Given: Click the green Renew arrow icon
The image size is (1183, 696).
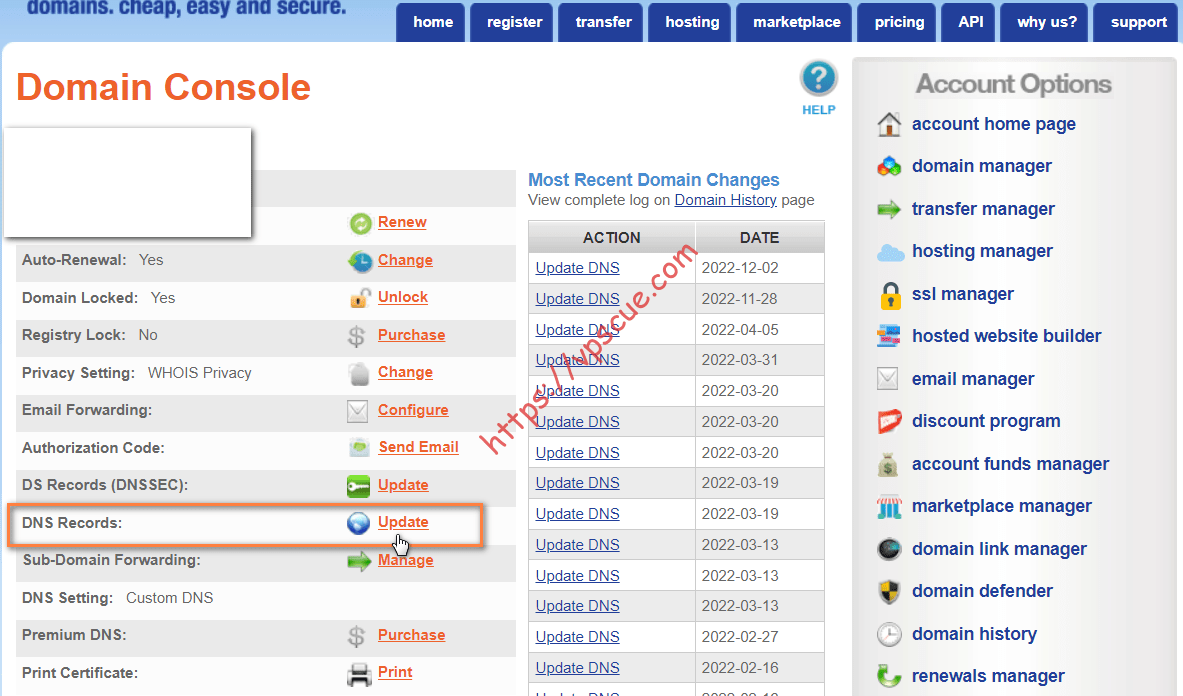Looking at the screenshot, I should [360, 223].
